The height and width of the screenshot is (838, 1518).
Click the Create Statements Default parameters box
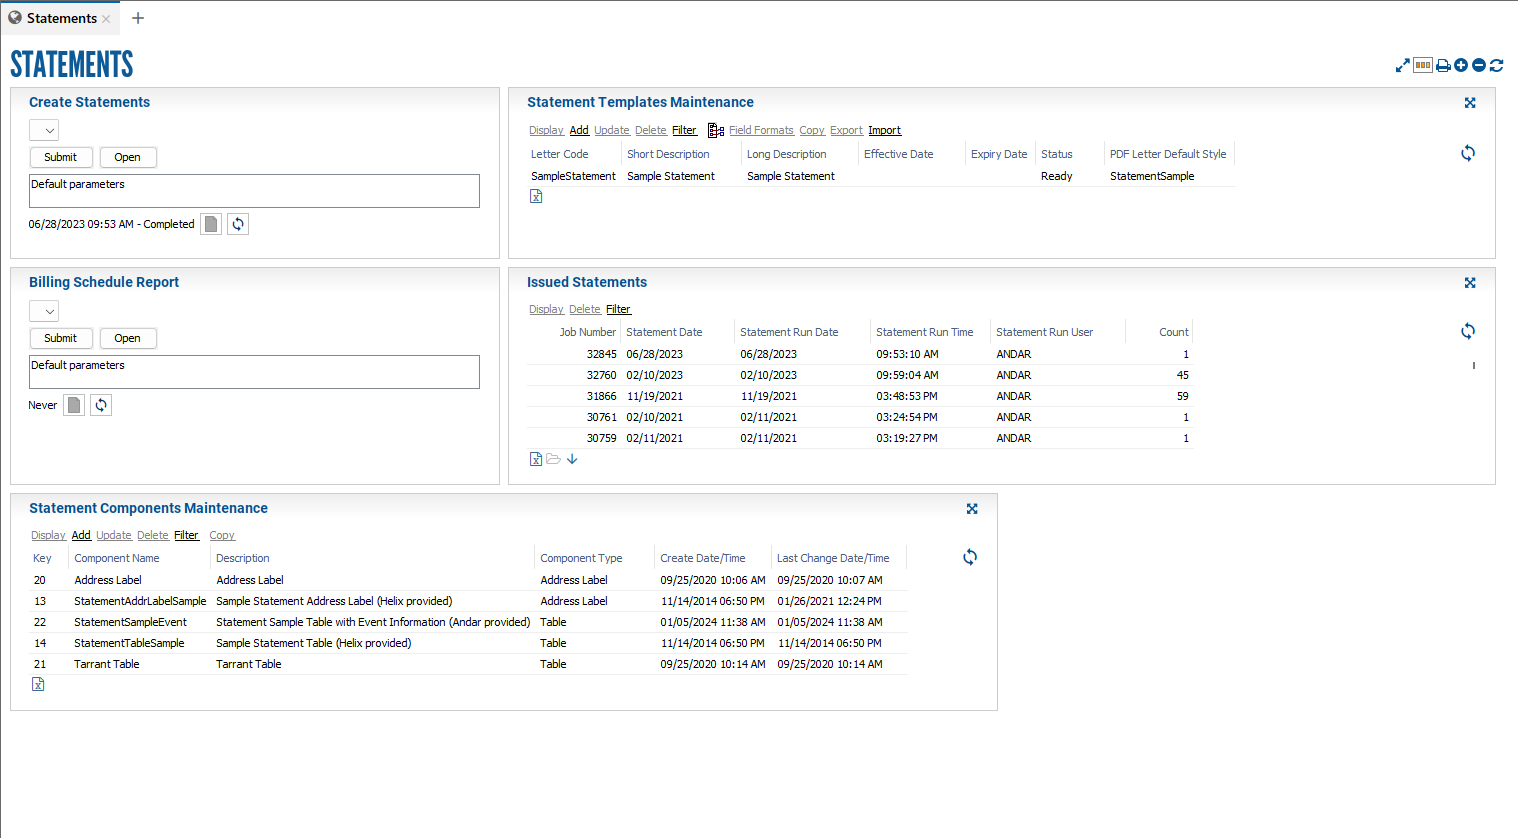254,191
